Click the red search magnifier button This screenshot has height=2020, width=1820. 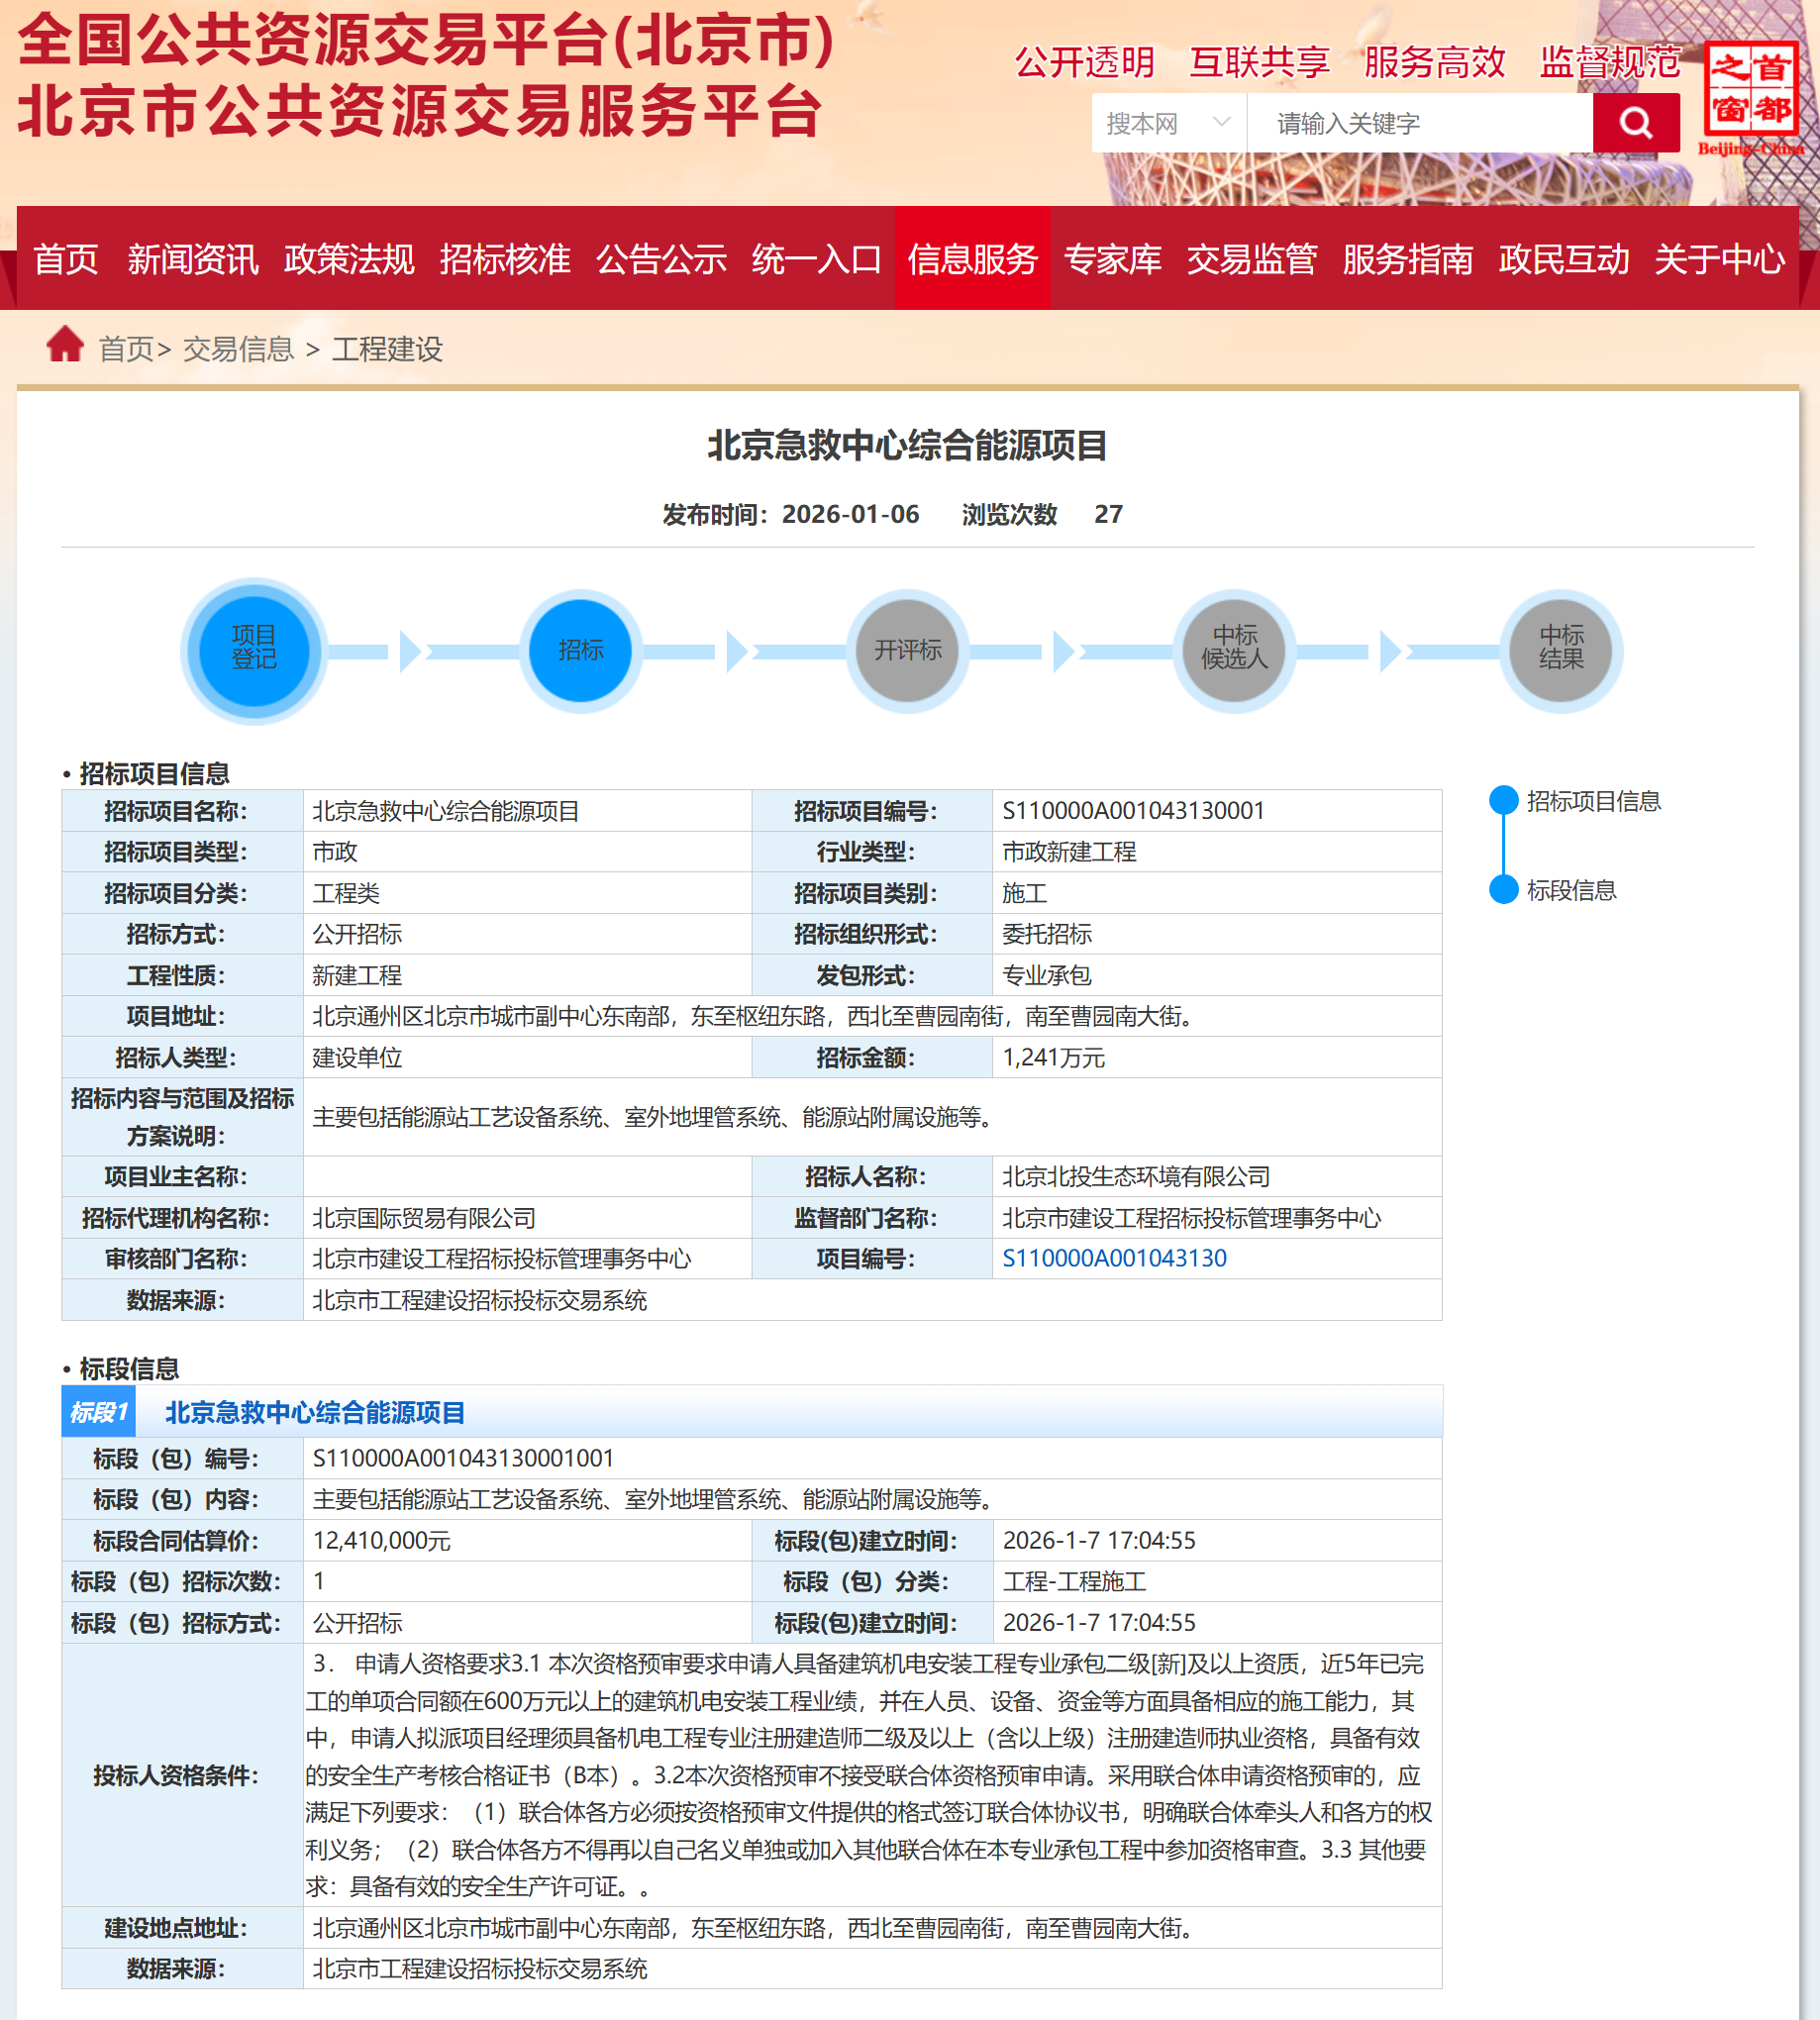(x=1635, y=123)
